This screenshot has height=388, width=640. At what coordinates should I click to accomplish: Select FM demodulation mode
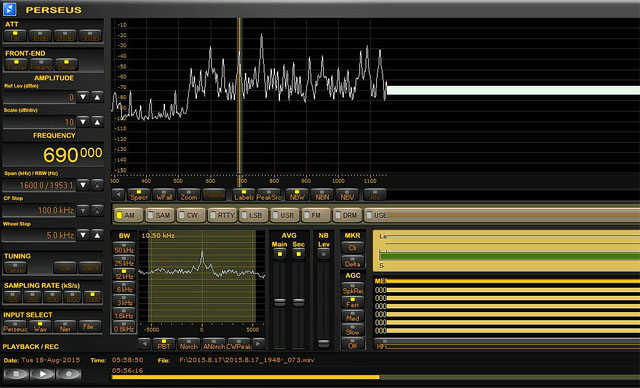point(316,215)
